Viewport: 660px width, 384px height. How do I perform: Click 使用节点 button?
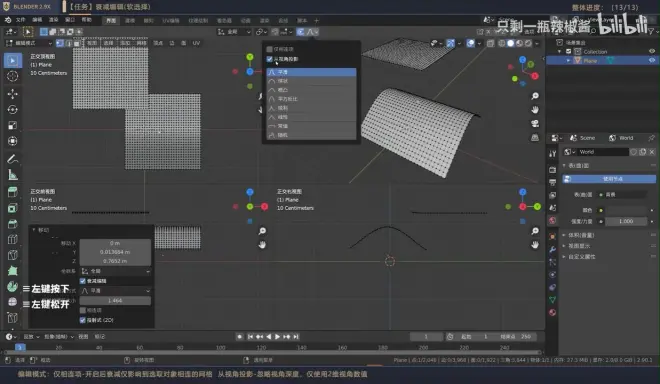coord(609,179)
